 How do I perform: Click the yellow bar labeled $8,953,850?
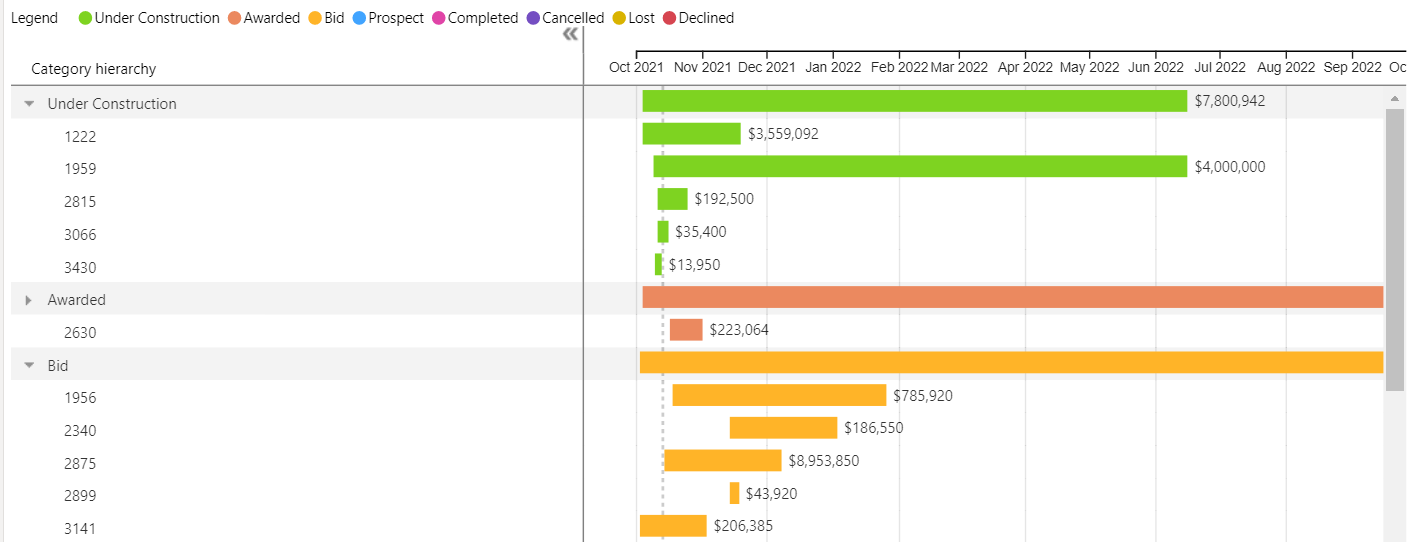pyautogui.click(x=723, y=460)
